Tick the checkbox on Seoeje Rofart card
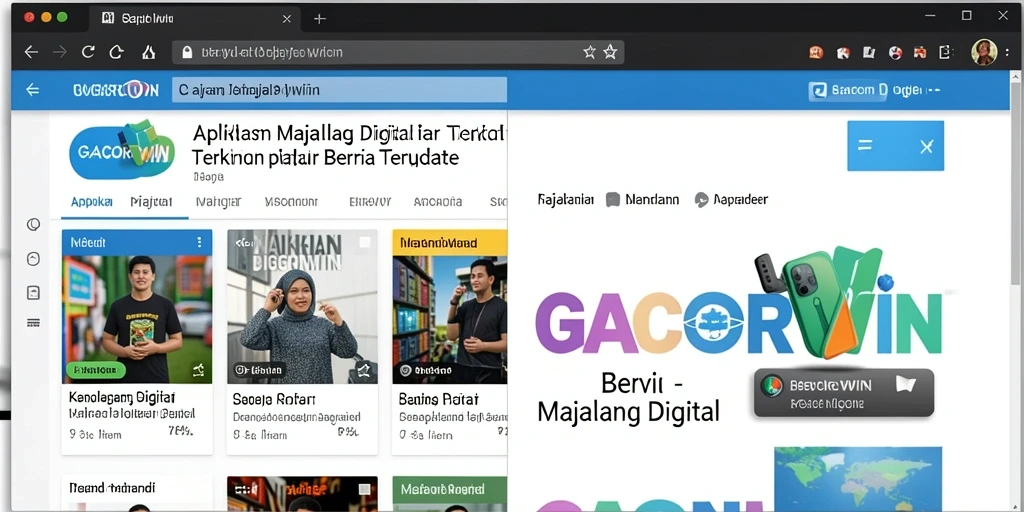 tap(365, 242)
